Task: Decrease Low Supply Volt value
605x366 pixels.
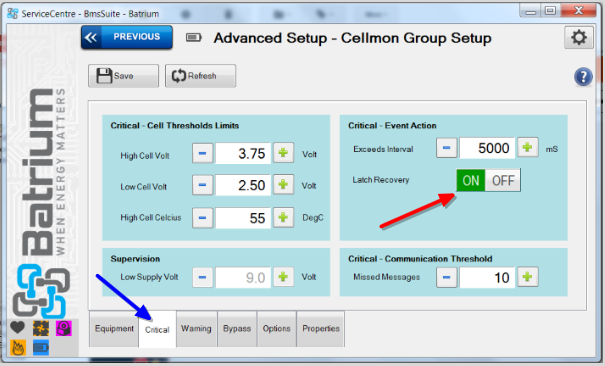Action: tap(202, 277)
